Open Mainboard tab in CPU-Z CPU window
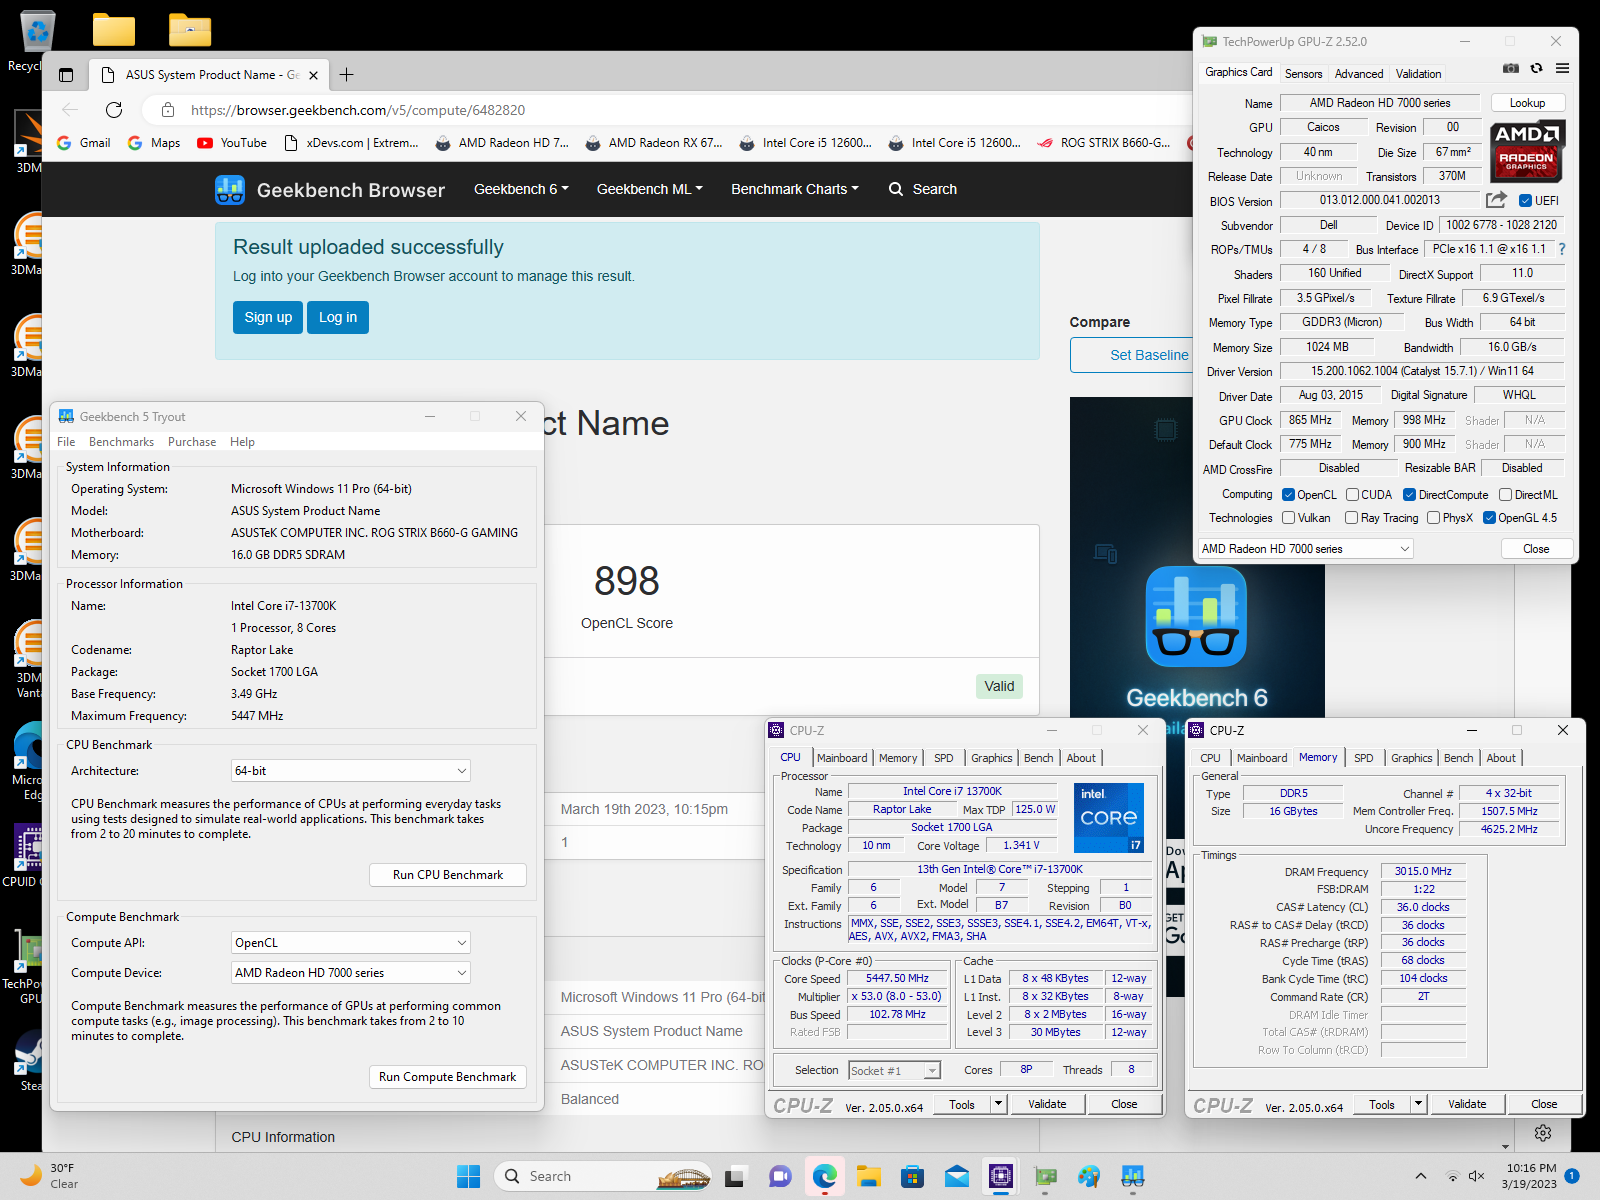This screenshot has width=1600, height=1200. tap(842, 758)
